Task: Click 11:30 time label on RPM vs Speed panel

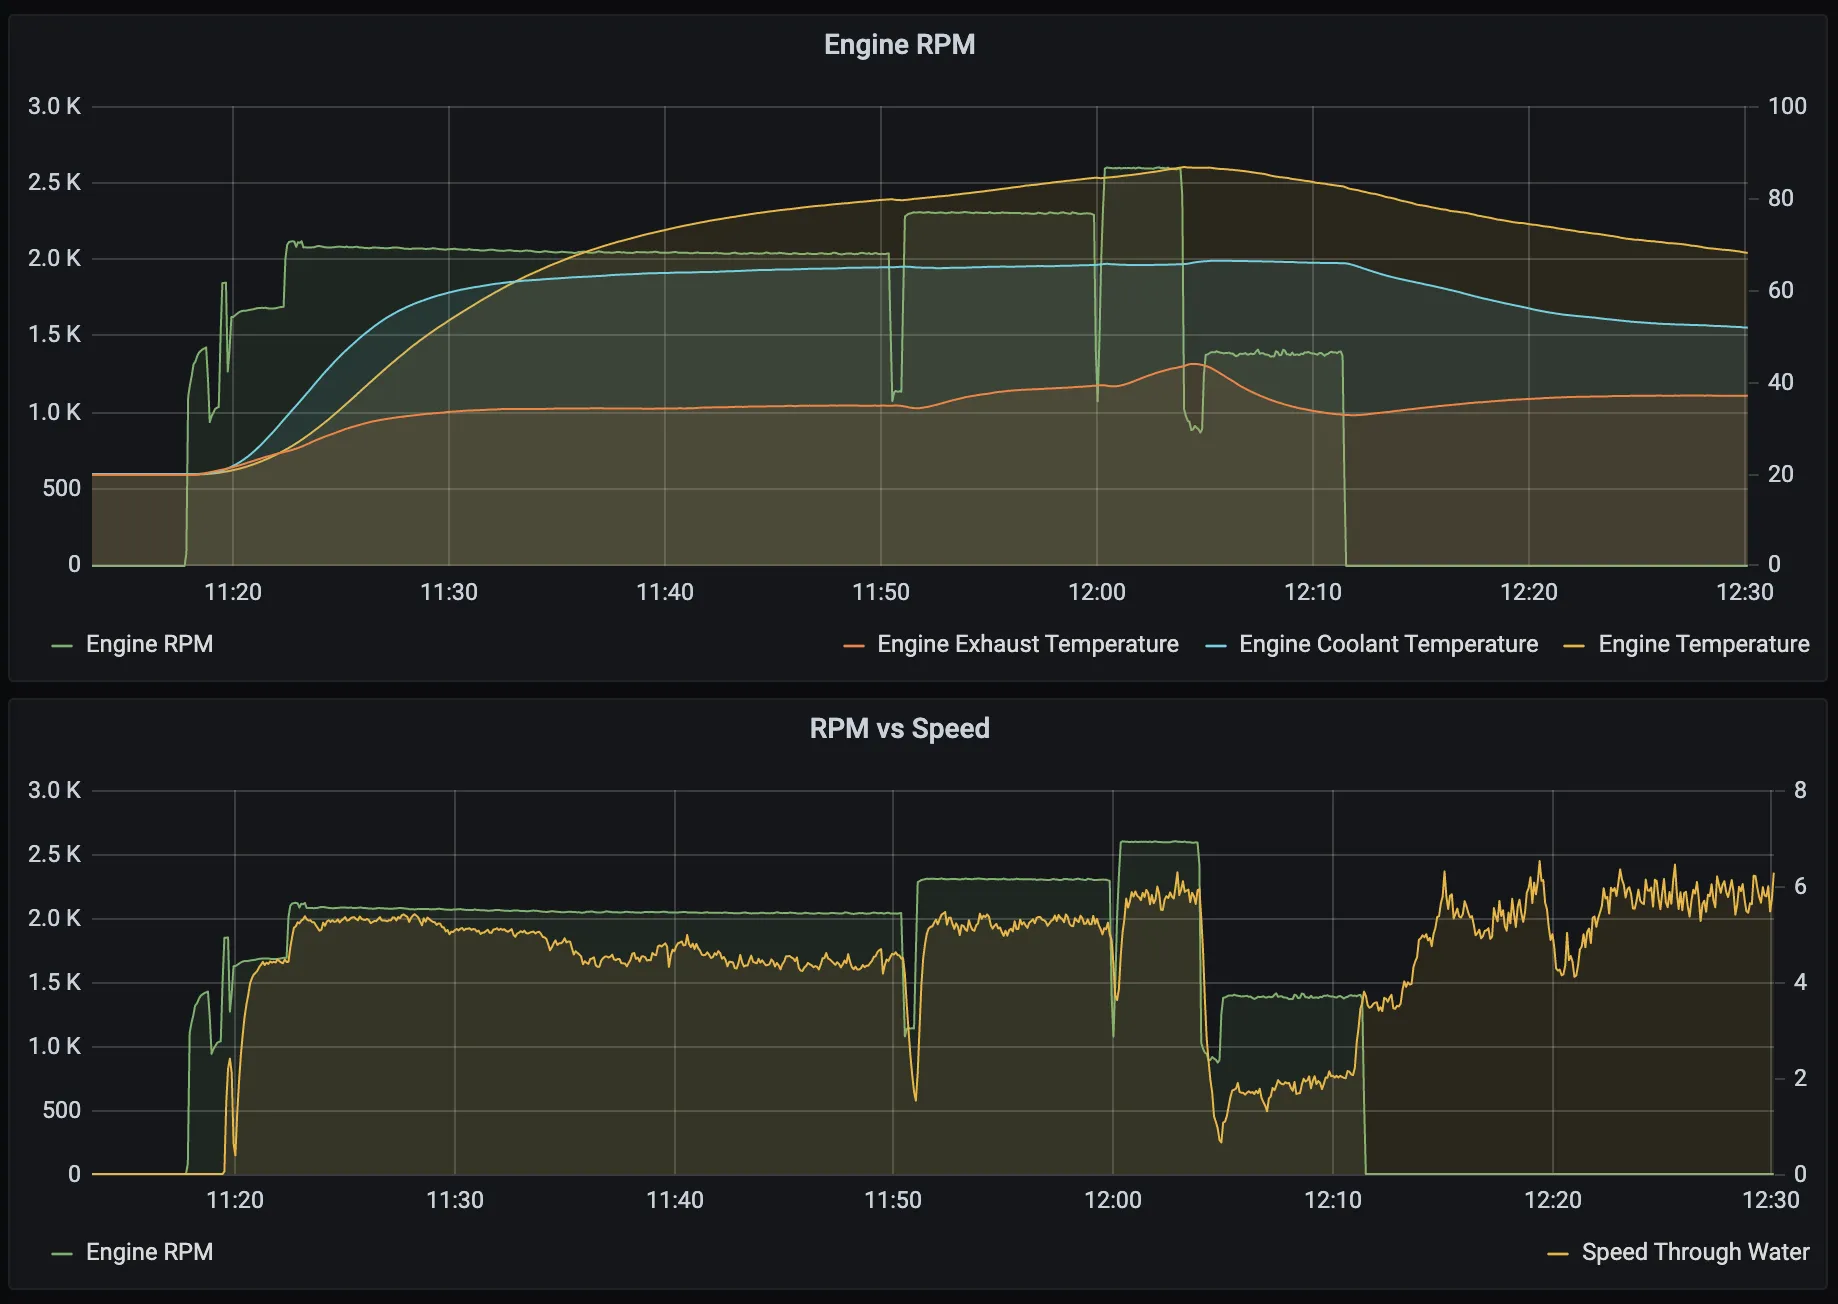Action: click(454, 1200)
